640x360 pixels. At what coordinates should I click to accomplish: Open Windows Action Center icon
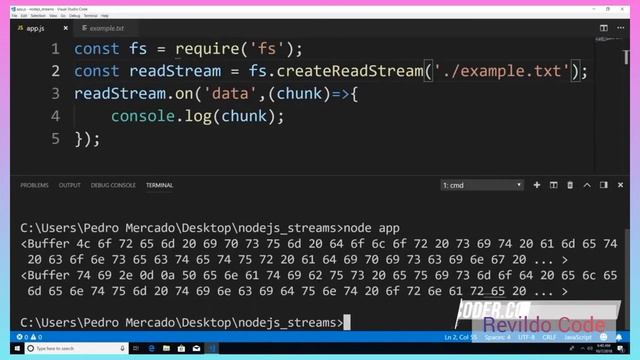(x=621, y=349)
